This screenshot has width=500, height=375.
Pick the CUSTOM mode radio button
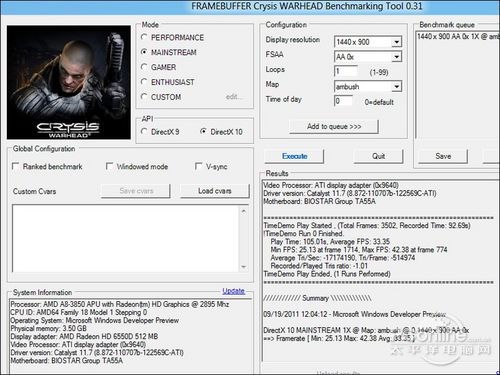[144, 97]
